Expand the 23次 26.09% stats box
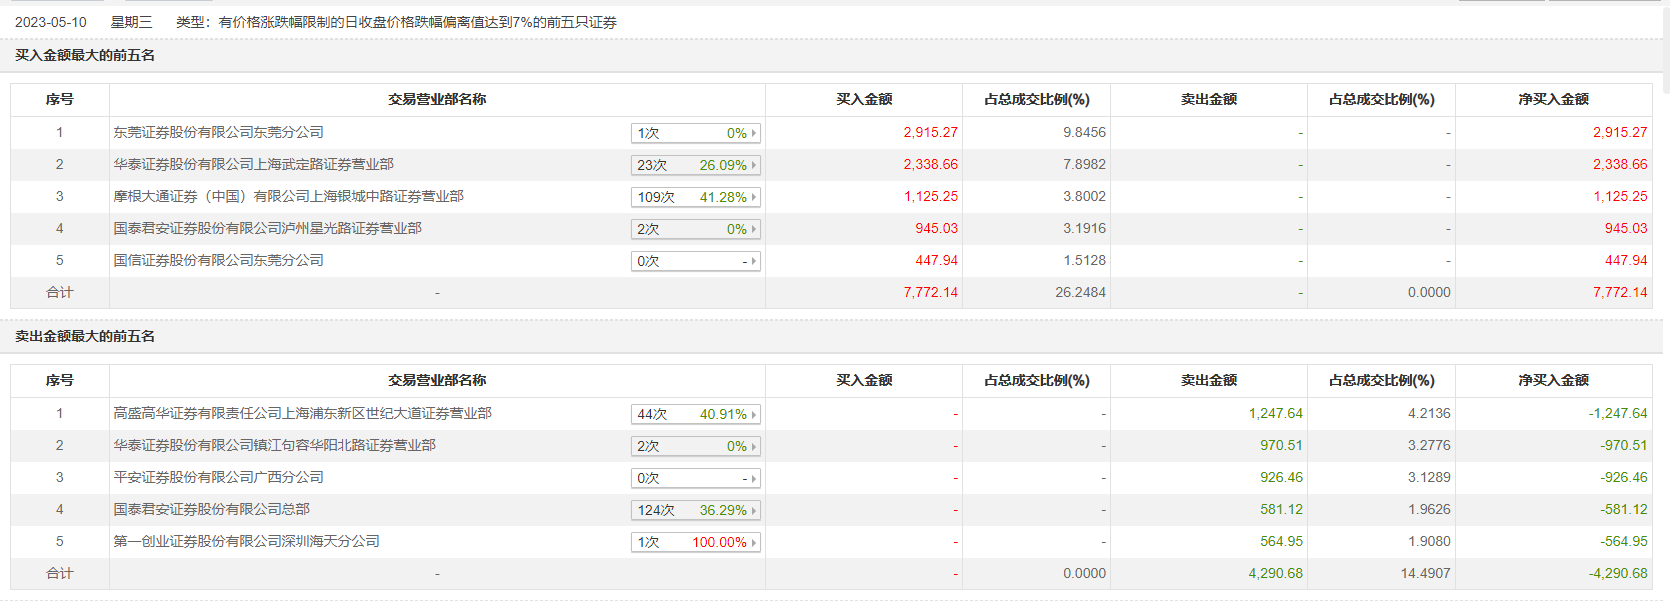 (x=696, y=165)
